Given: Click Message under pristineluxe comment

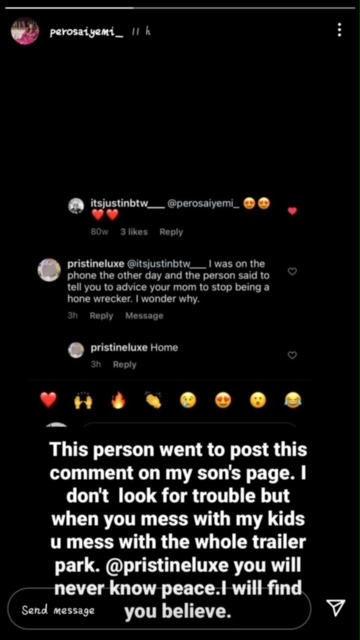Looking at the screenshot, I should click(144, 316).
